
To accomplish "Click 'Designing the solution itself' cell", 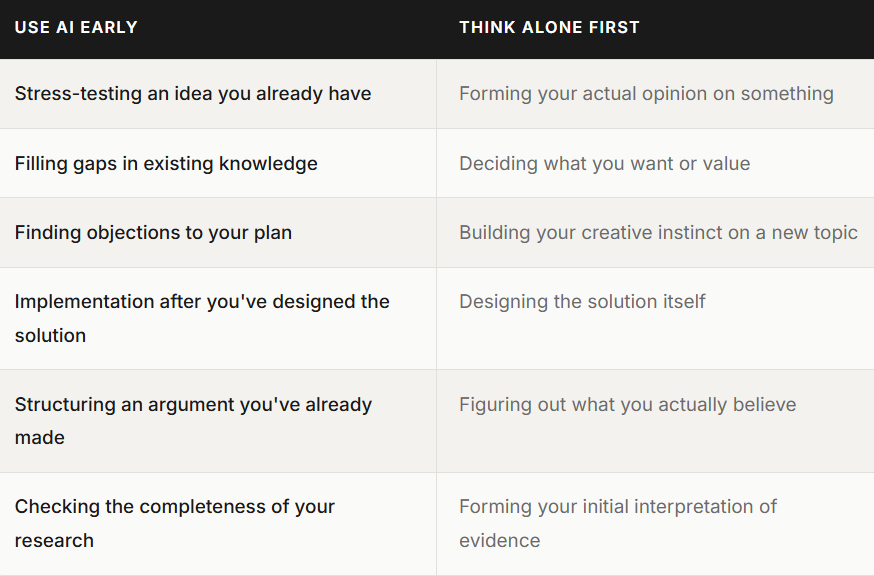I will pos(656,318).
